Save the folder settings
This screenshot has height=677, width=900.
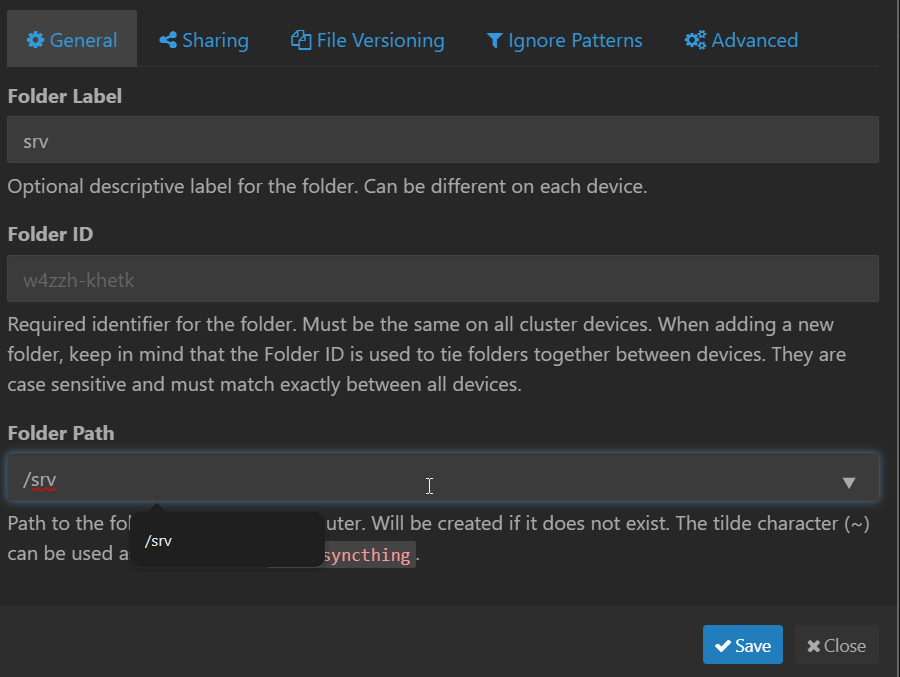[x=743, y=646]
